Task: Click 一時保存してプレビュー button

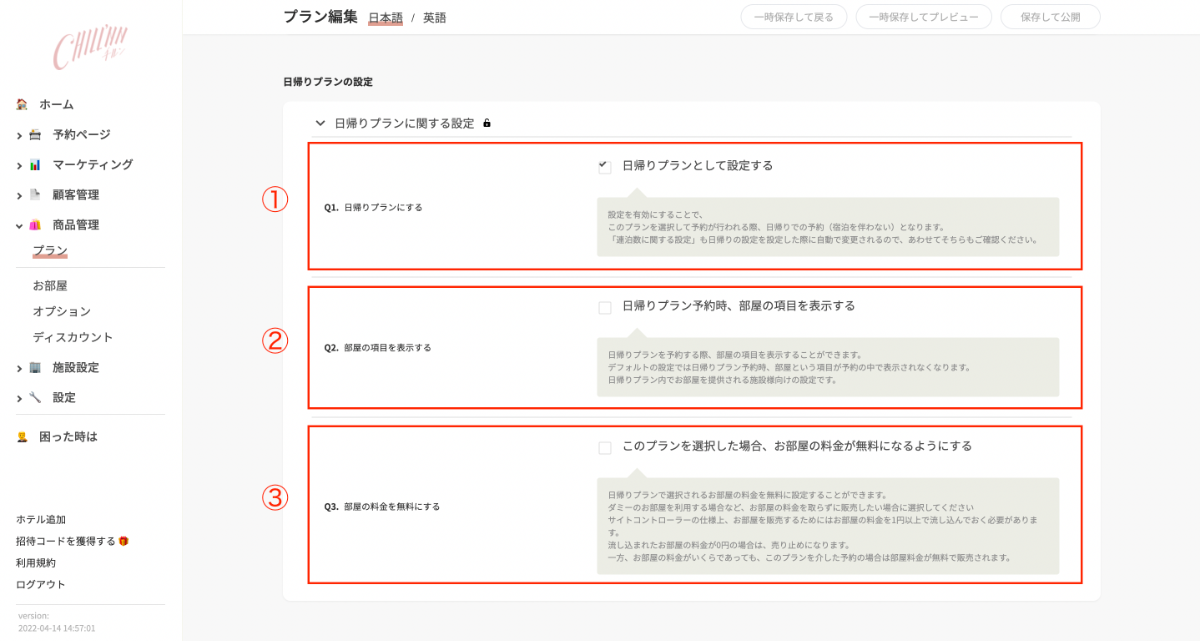Action: (x=923, y=17)
